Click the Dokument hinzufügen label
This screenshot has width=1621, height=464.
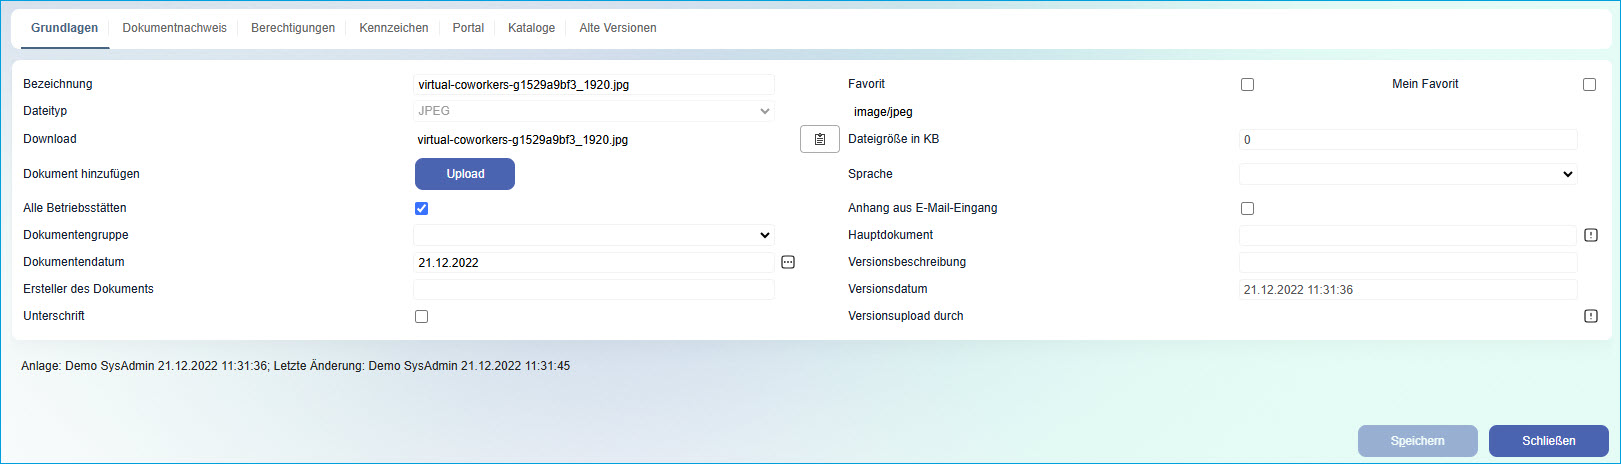(x=81, y=174)
